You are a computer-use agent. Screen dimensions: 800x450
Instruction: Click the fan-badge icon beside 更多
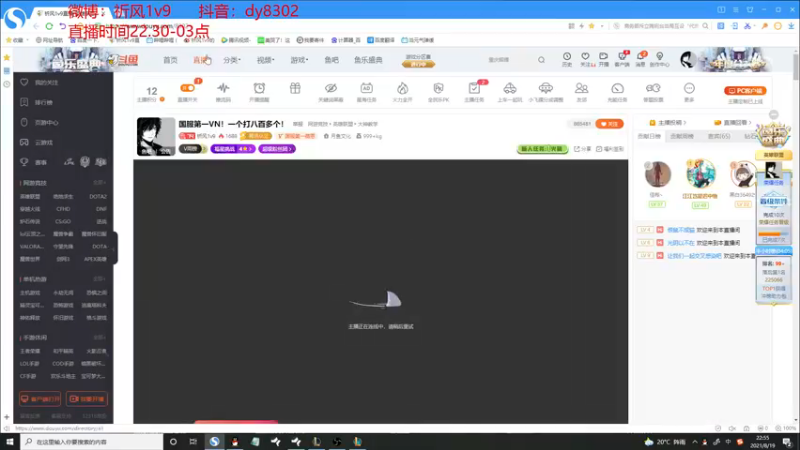[x=653, y=88]
